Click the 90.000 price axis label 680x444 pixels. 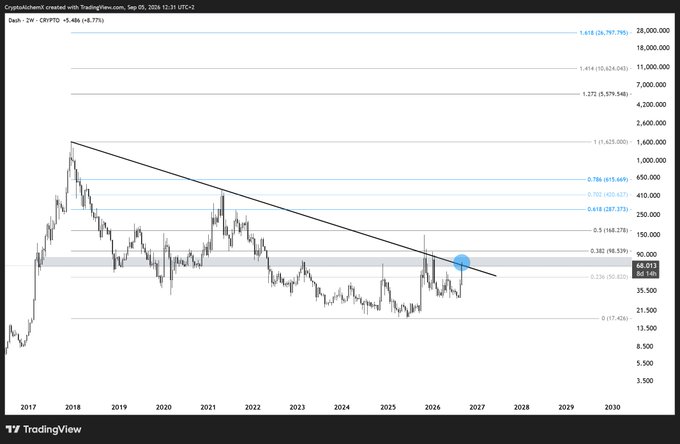tap(647, 255)
